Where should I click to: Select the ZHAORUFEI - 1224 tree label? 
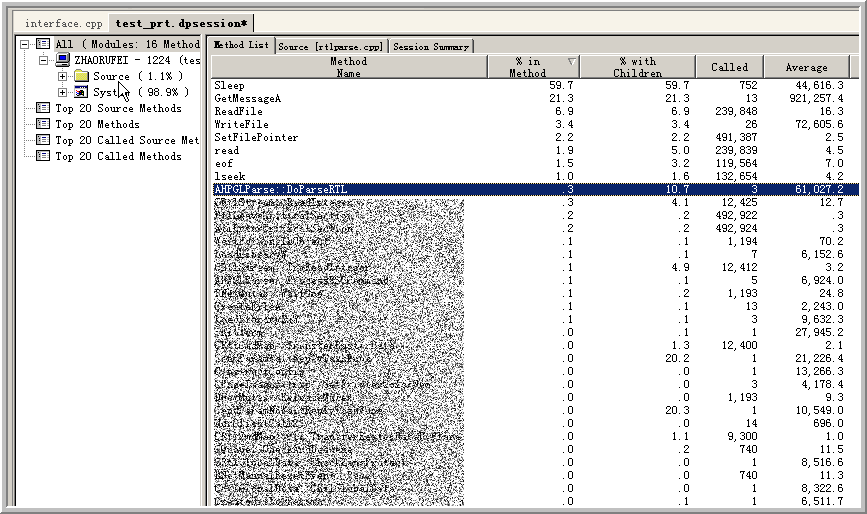click(x=137, y=60)
